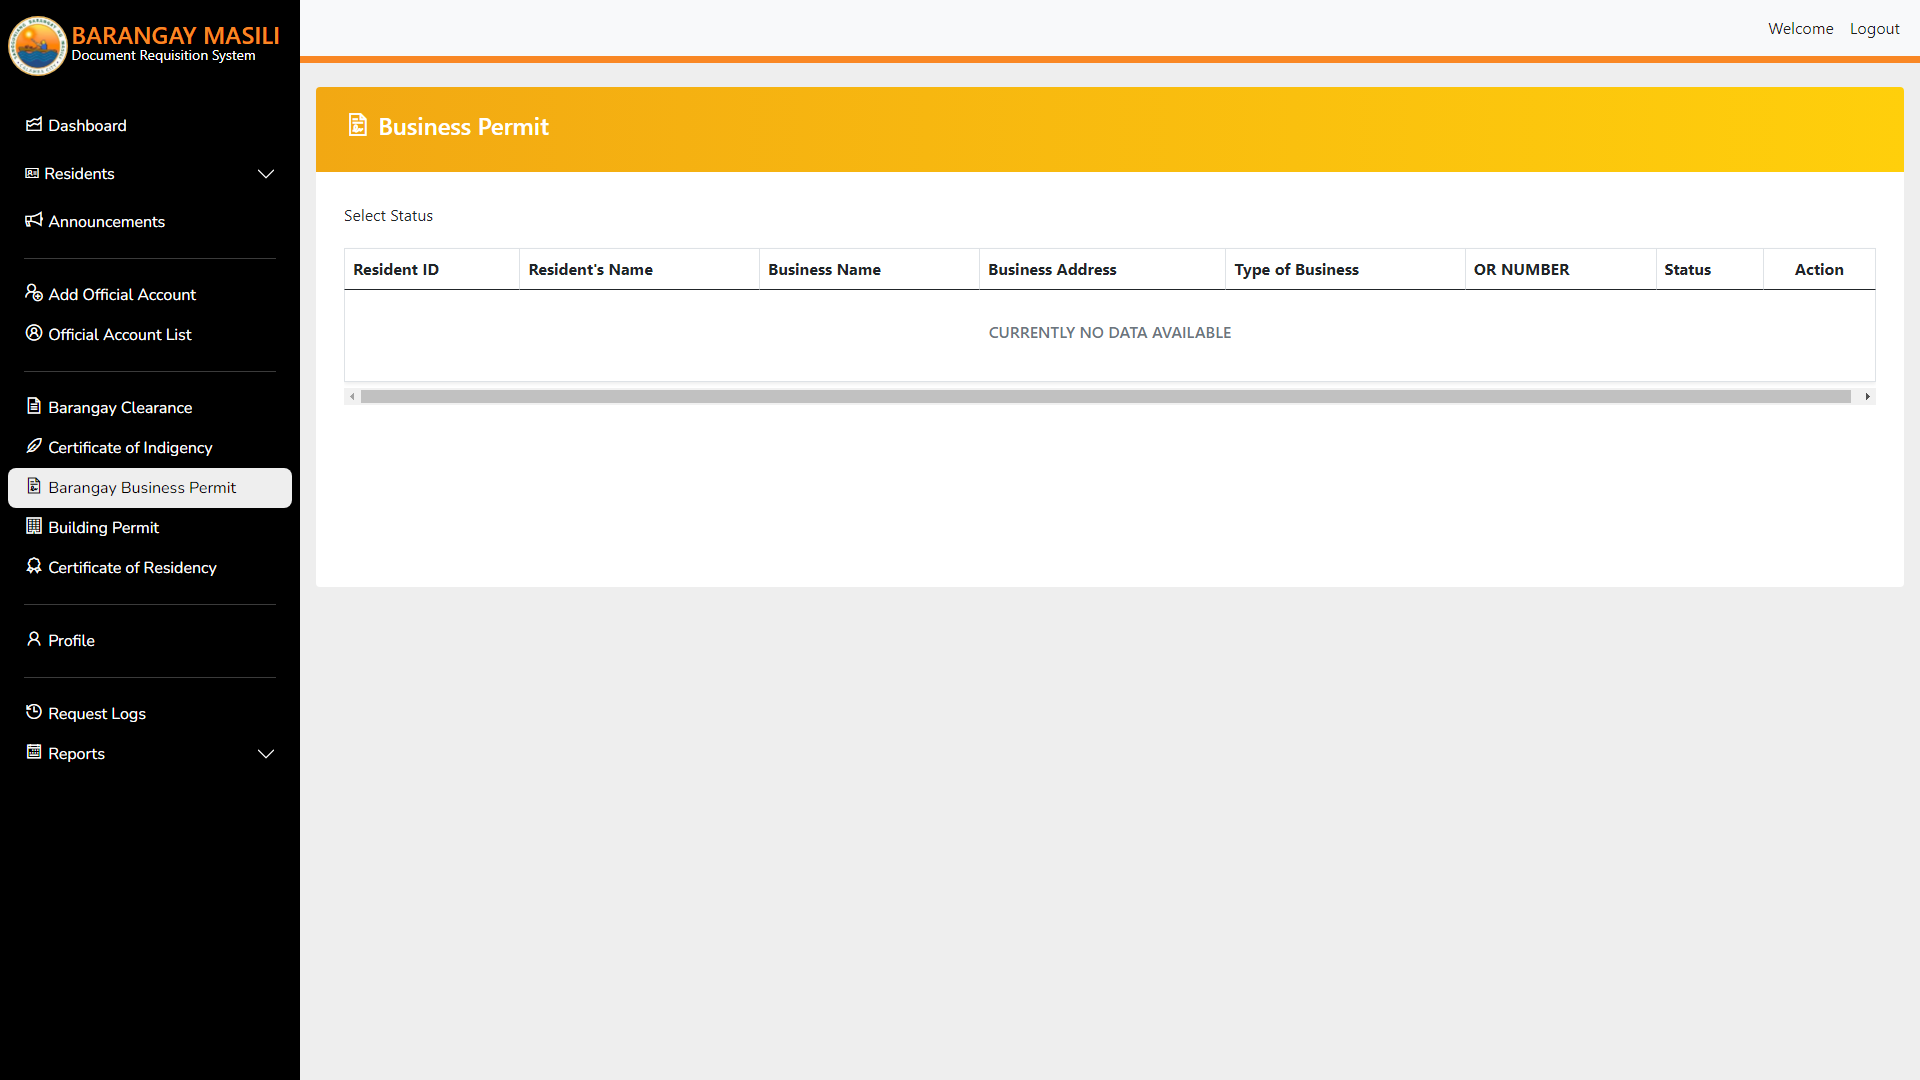The height and width of the screenshot is (1080, 1920).
Task: Click the Barangay Masili logo
Action: (x=37, y=45)
